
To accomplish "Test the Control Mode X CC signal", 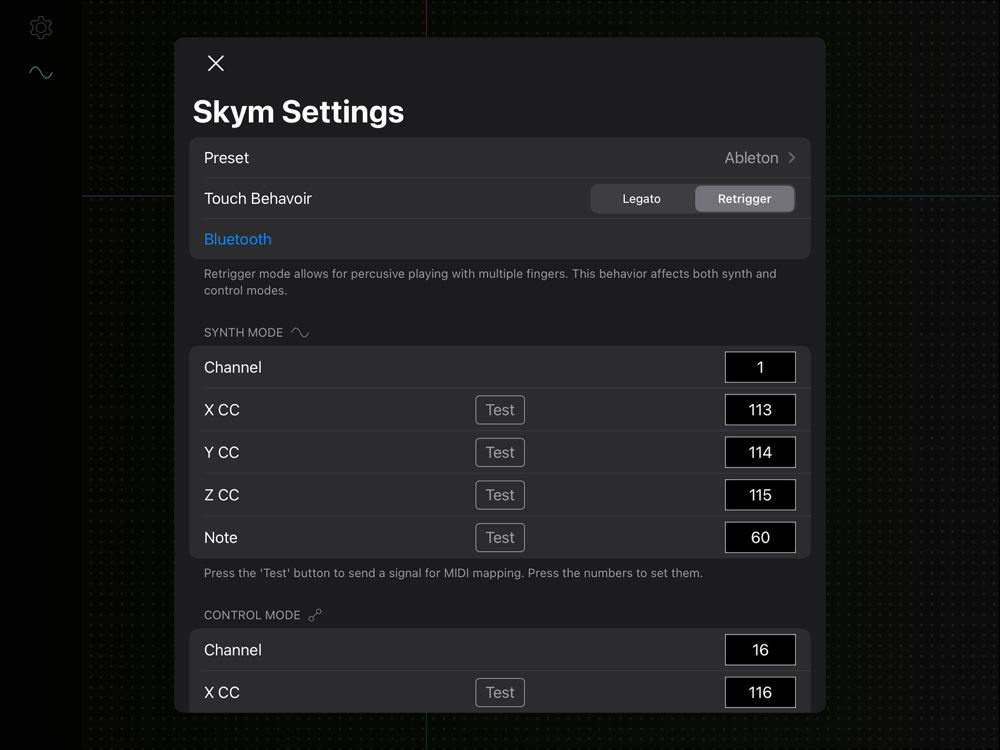I will pos(500,693).
